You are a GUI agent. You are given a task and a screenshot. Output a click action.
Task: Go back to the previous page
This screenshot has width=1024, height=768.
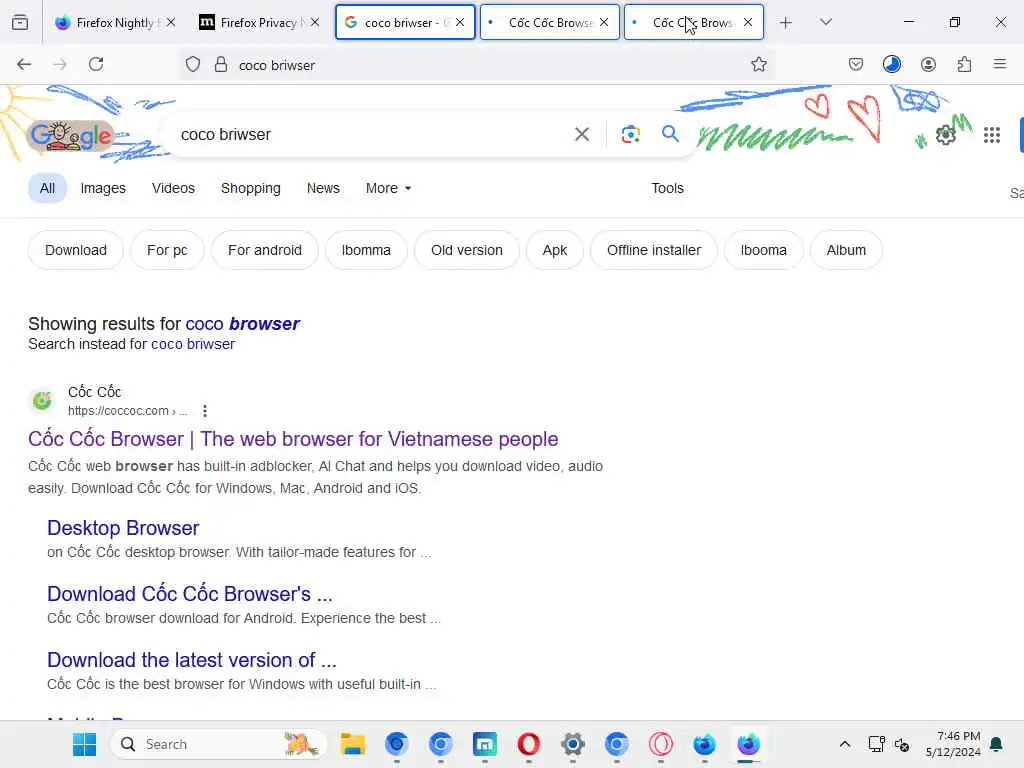24,64
